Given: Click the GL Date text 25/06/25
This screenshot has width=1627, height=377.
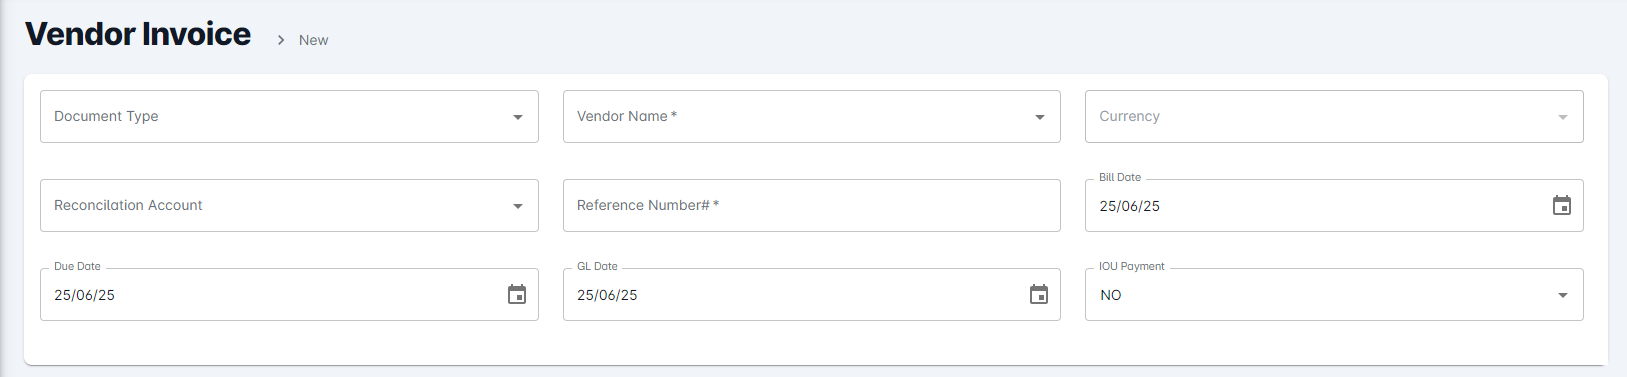Looking at the screenshot, I should tap(607, 295).
